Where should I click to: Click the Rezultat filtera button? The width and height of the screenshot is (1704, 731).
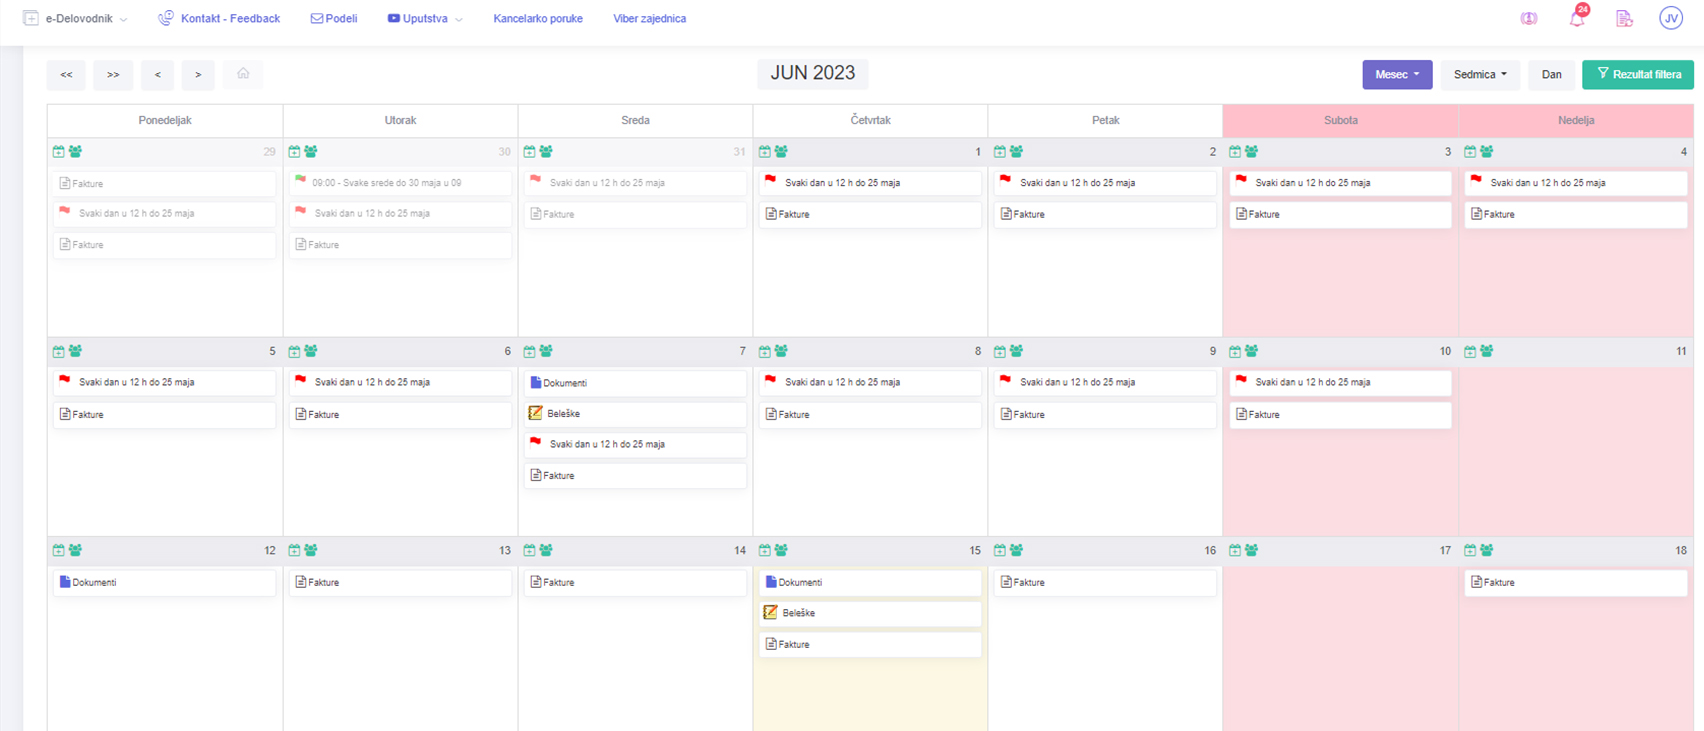1637,75
